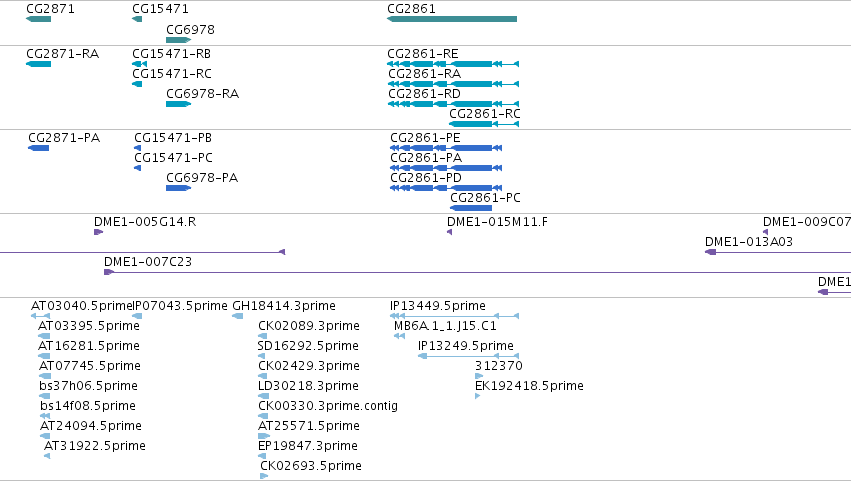
Task: Click the DME1-015M11.F marker
Action: [449, 232]
